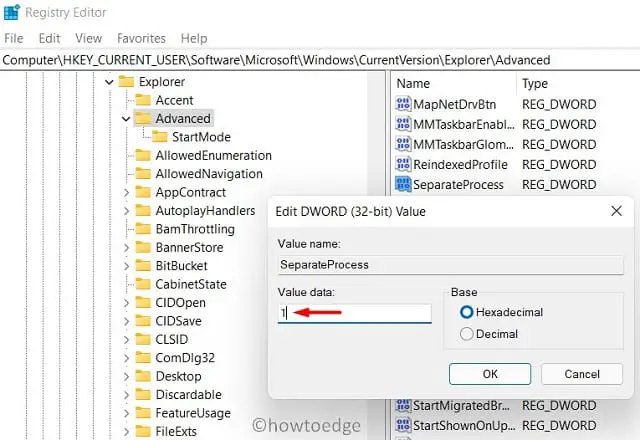The height and width of the screenshot is (440, 640).
Task: Expand the CIDSave key
Action: tap(126, 321)
